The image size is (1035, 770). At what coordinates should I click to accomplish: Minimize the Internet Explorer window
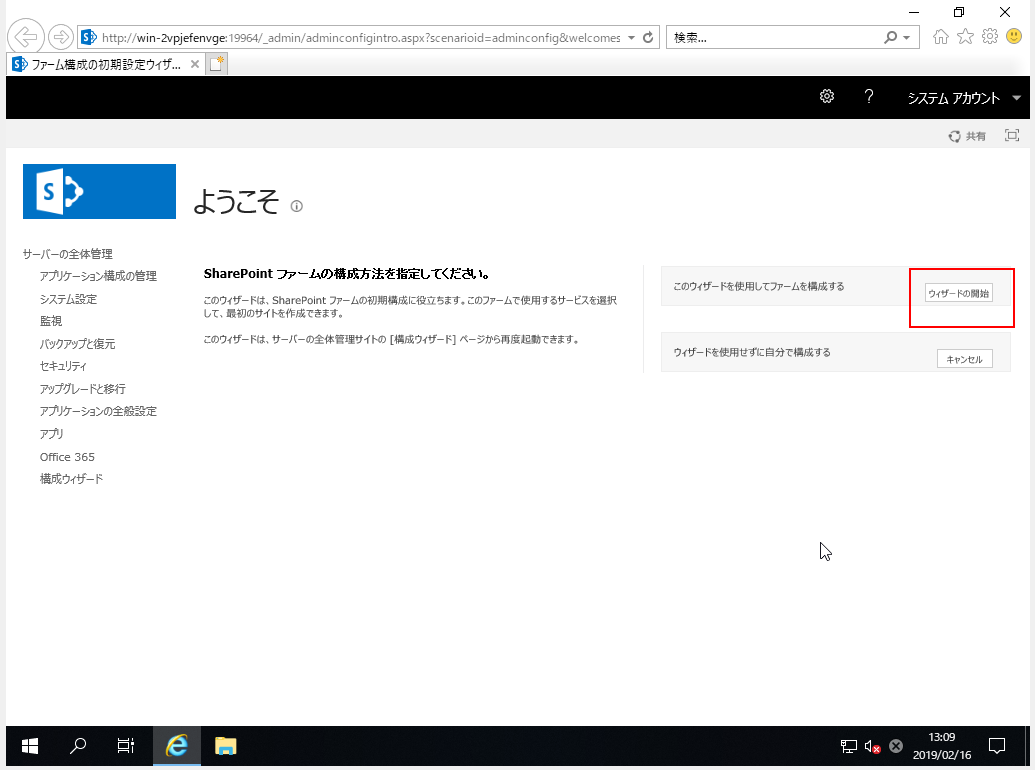[914, 12]
